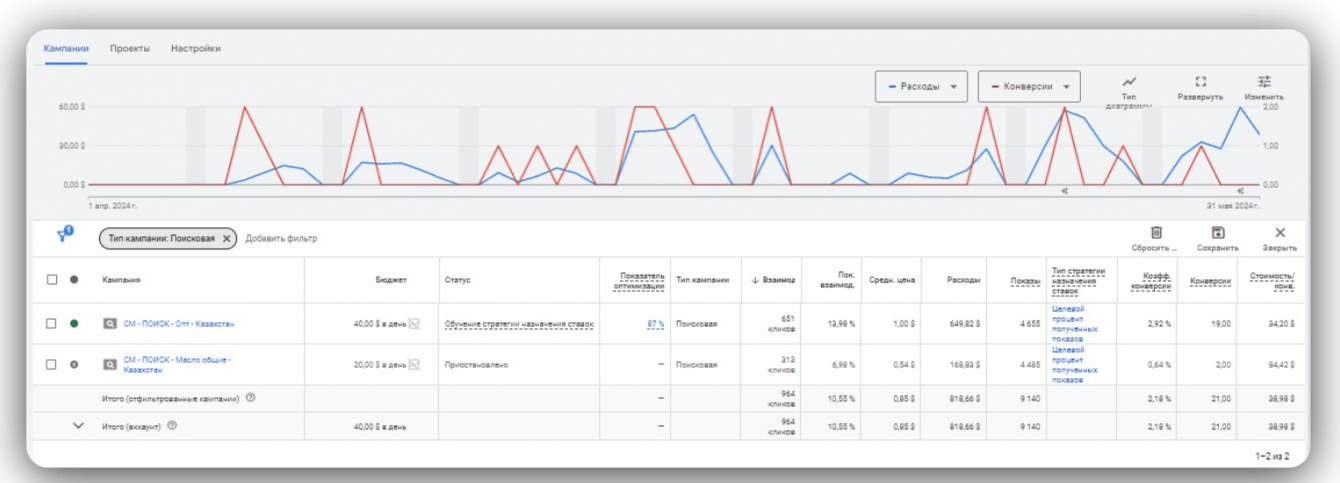Expand the chart with Развернуть icon
The image size is (1340, 483).
1200,84
